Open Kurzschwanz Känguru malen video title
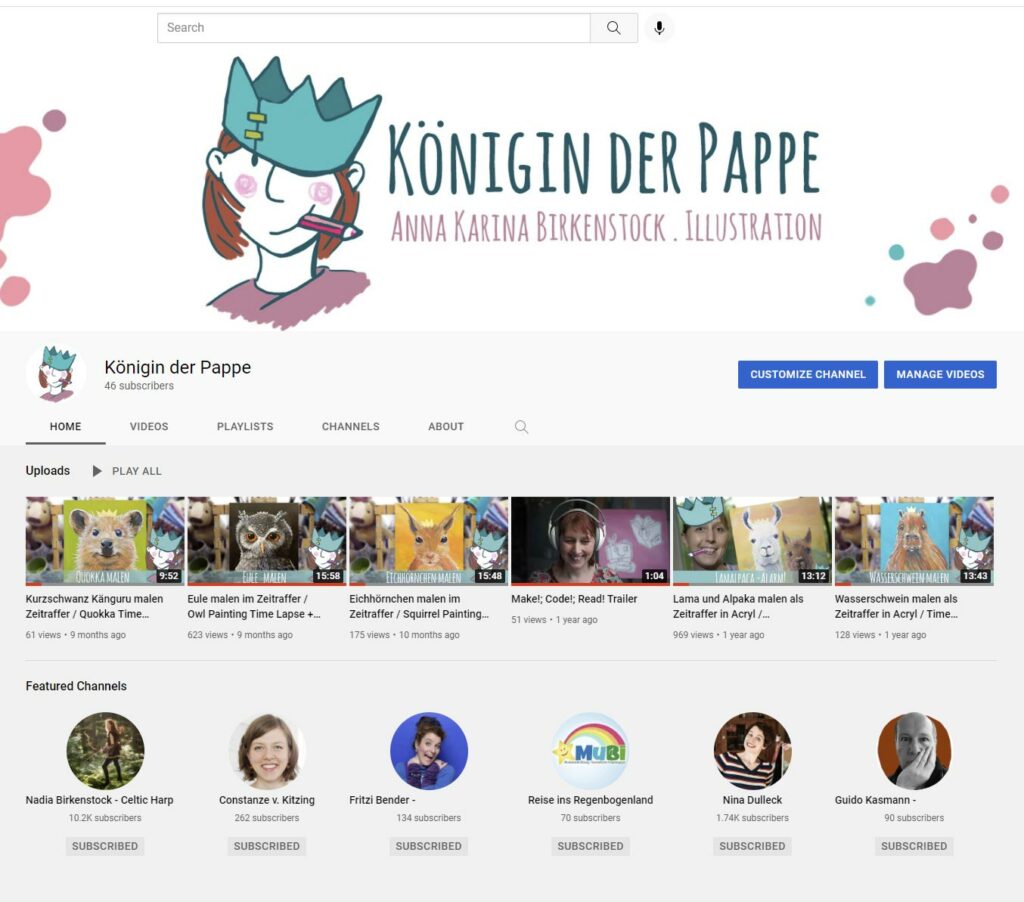The height and width of the screenshot is (902, 1024). 95,606
